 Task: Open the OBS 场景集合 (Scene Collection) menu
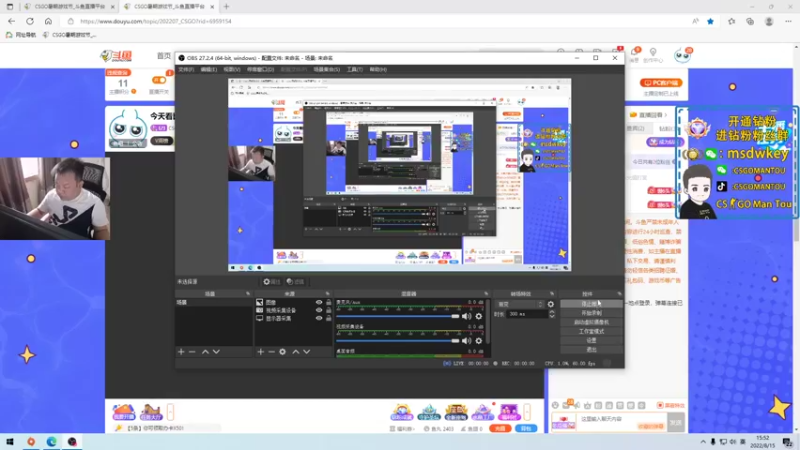[x=327, y=69]
